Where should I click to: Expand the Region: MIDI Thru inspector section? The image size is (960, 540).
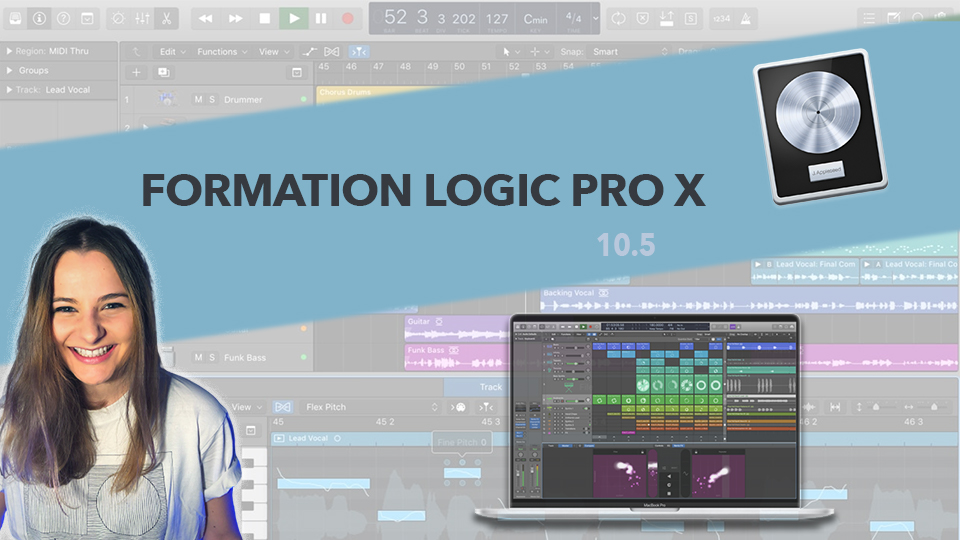(9, 51)
